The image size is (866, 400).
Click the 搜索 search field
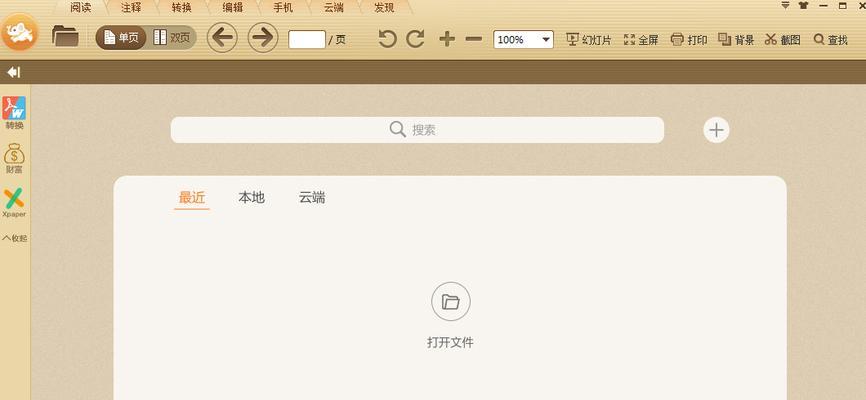(417, 130)
